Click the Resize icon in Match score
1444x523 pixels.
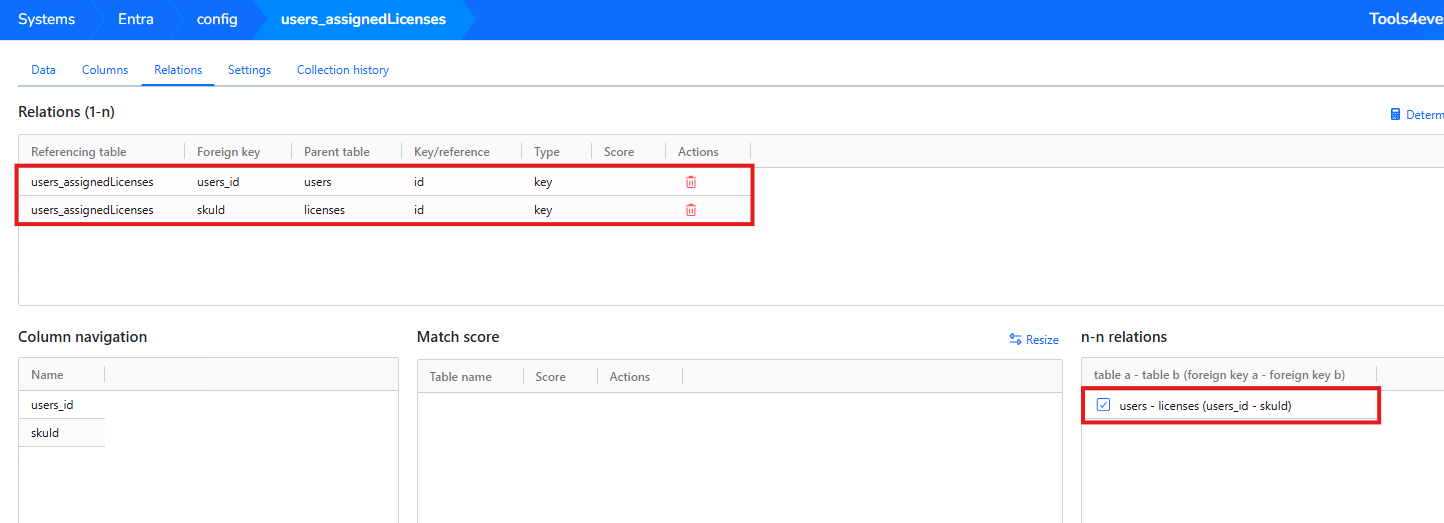pyautogui.click(x=1015, y=340)
